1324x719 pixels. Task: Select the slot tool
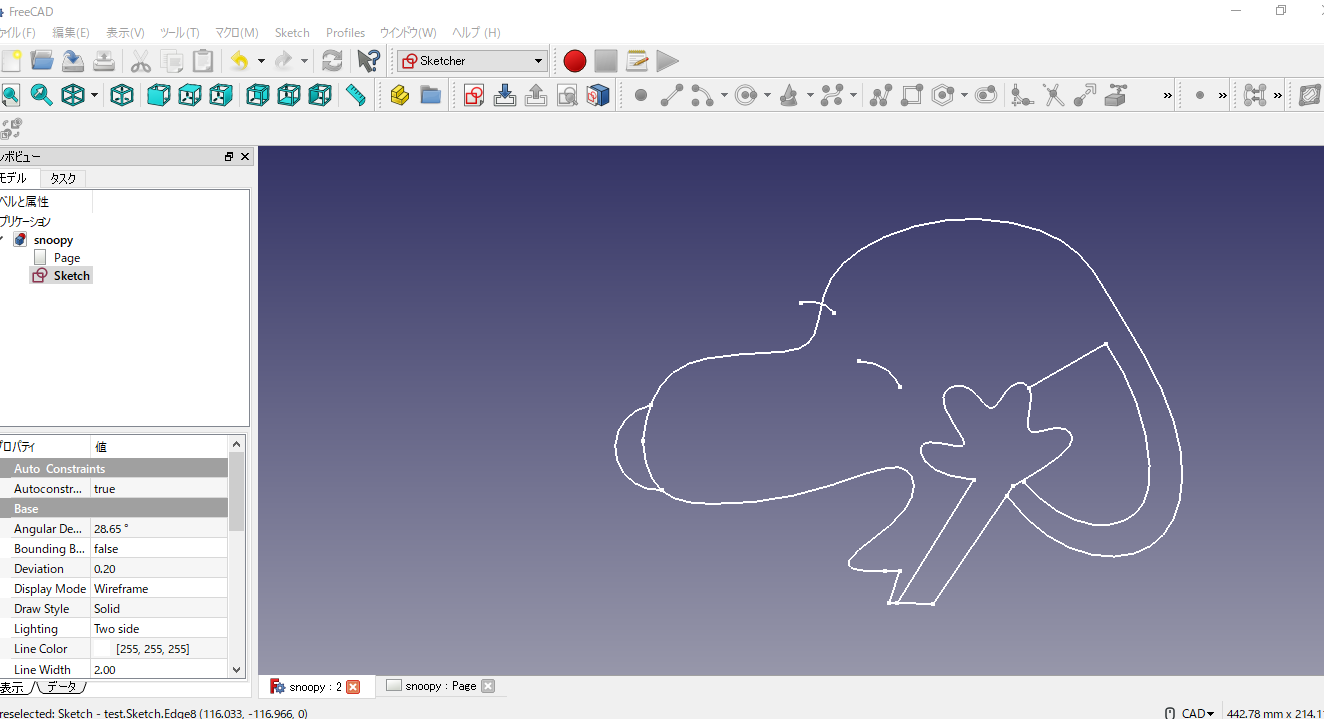[986, 95]
